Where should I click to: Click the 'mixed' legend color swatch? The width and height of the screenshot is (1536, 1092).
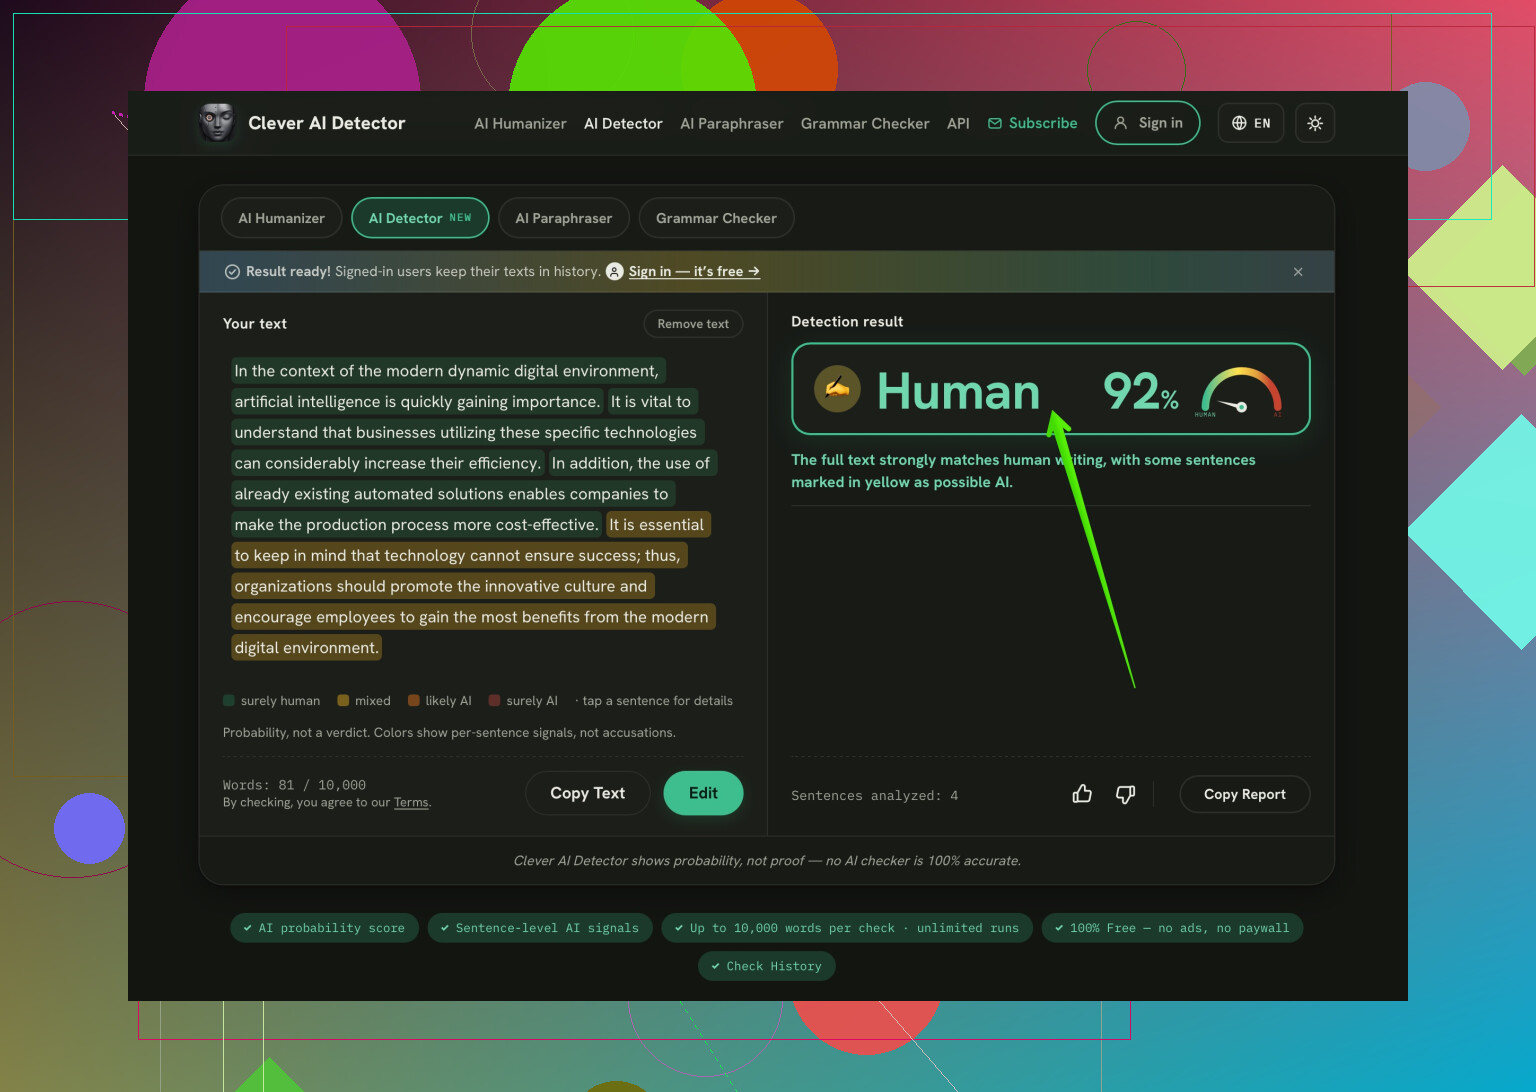[x=343, y=701]
